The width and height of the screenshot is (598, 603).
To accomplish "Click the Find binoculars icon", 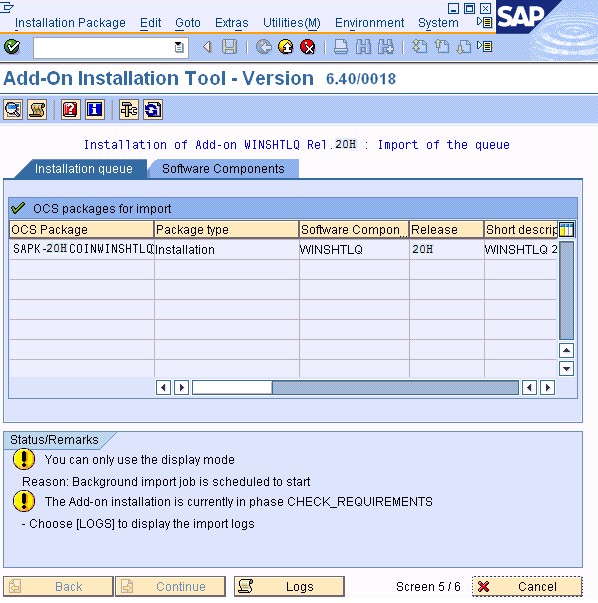I will [363, 47].
